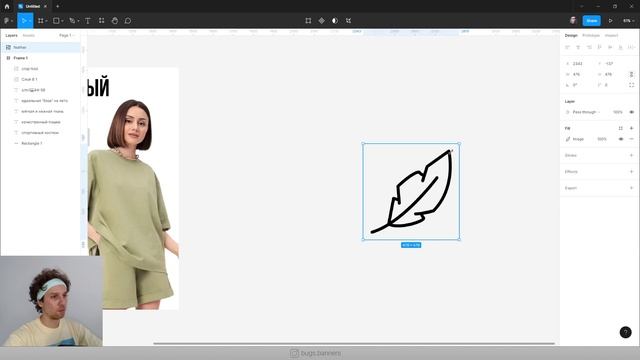Image resolution: width=640 pixels, height=360 pixels.
Task: Open the Resources tool
Action: click(x=101, y=20)
